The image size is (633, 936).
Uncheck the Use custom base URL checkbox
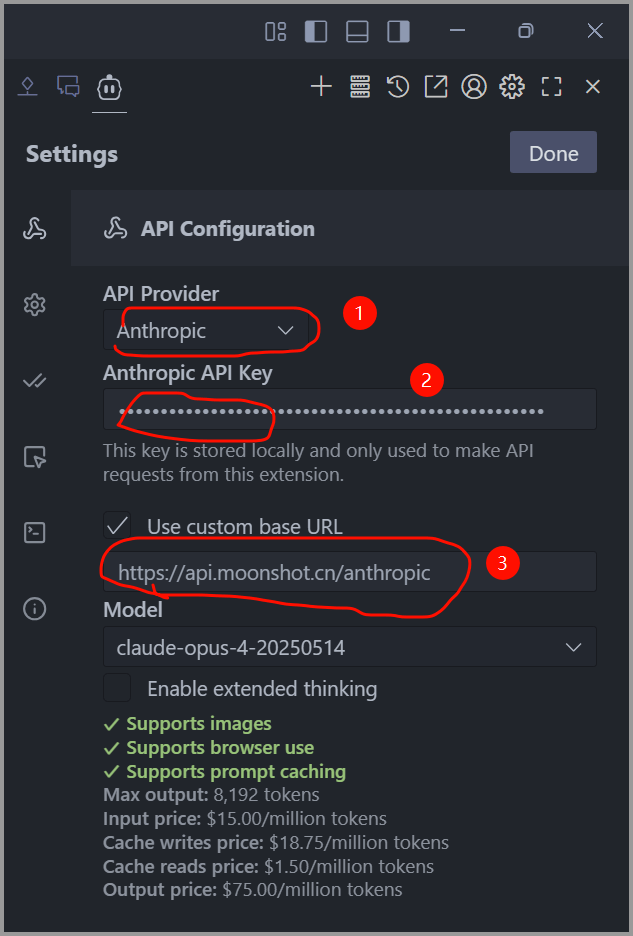tap(117, 525)
